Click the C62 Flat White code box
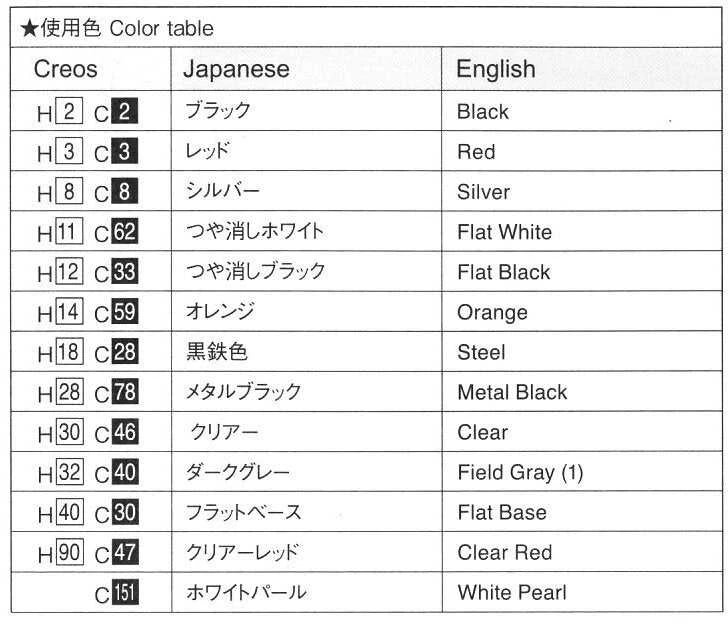Viewport: 728px width, 624px height. [124, 231]
